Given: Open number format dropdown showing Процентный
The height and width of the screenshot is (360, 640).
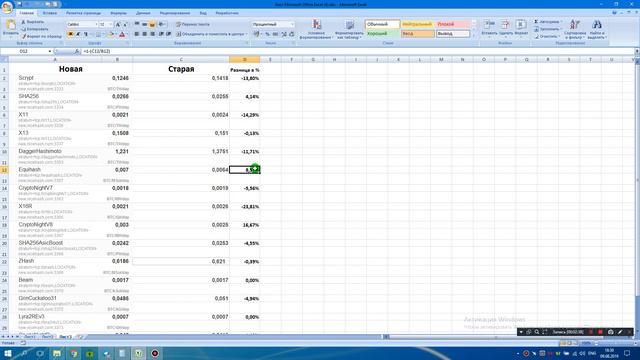Looking at the screenshot, I should [292, 24].
